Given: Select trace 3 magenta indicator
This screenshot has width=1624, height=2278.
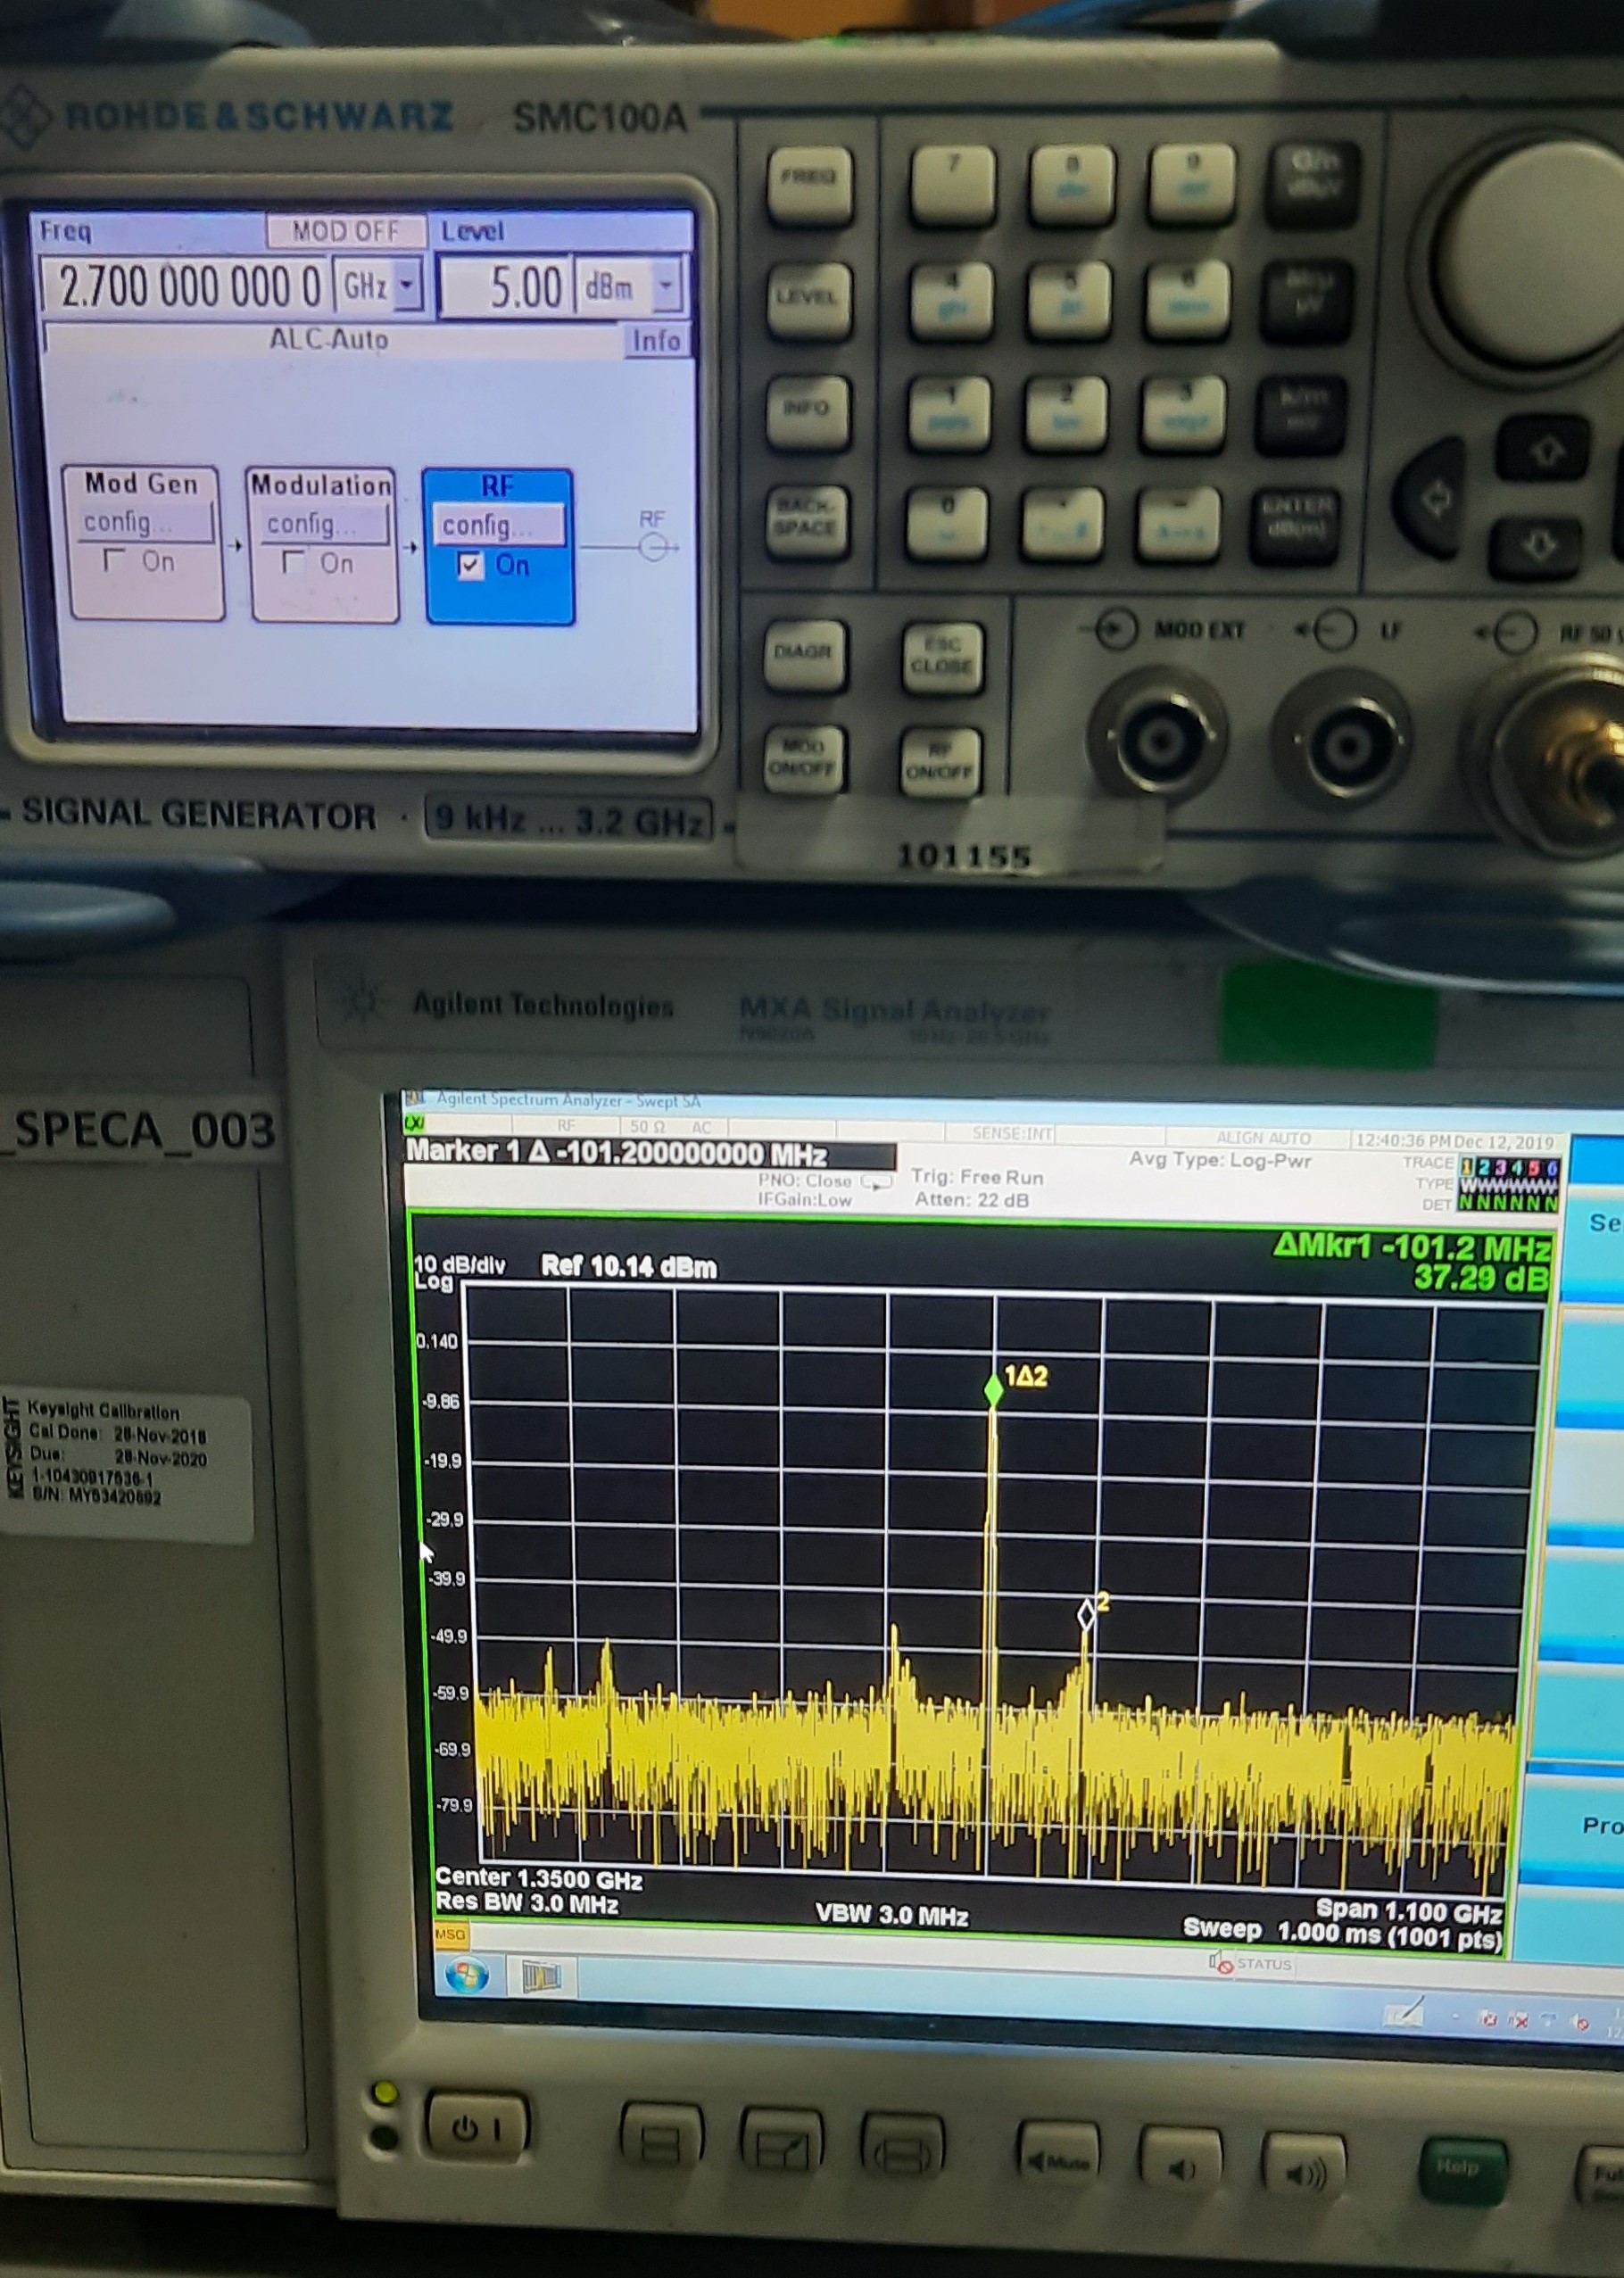Looking at the screenshot, I should click(1500, 1167).
